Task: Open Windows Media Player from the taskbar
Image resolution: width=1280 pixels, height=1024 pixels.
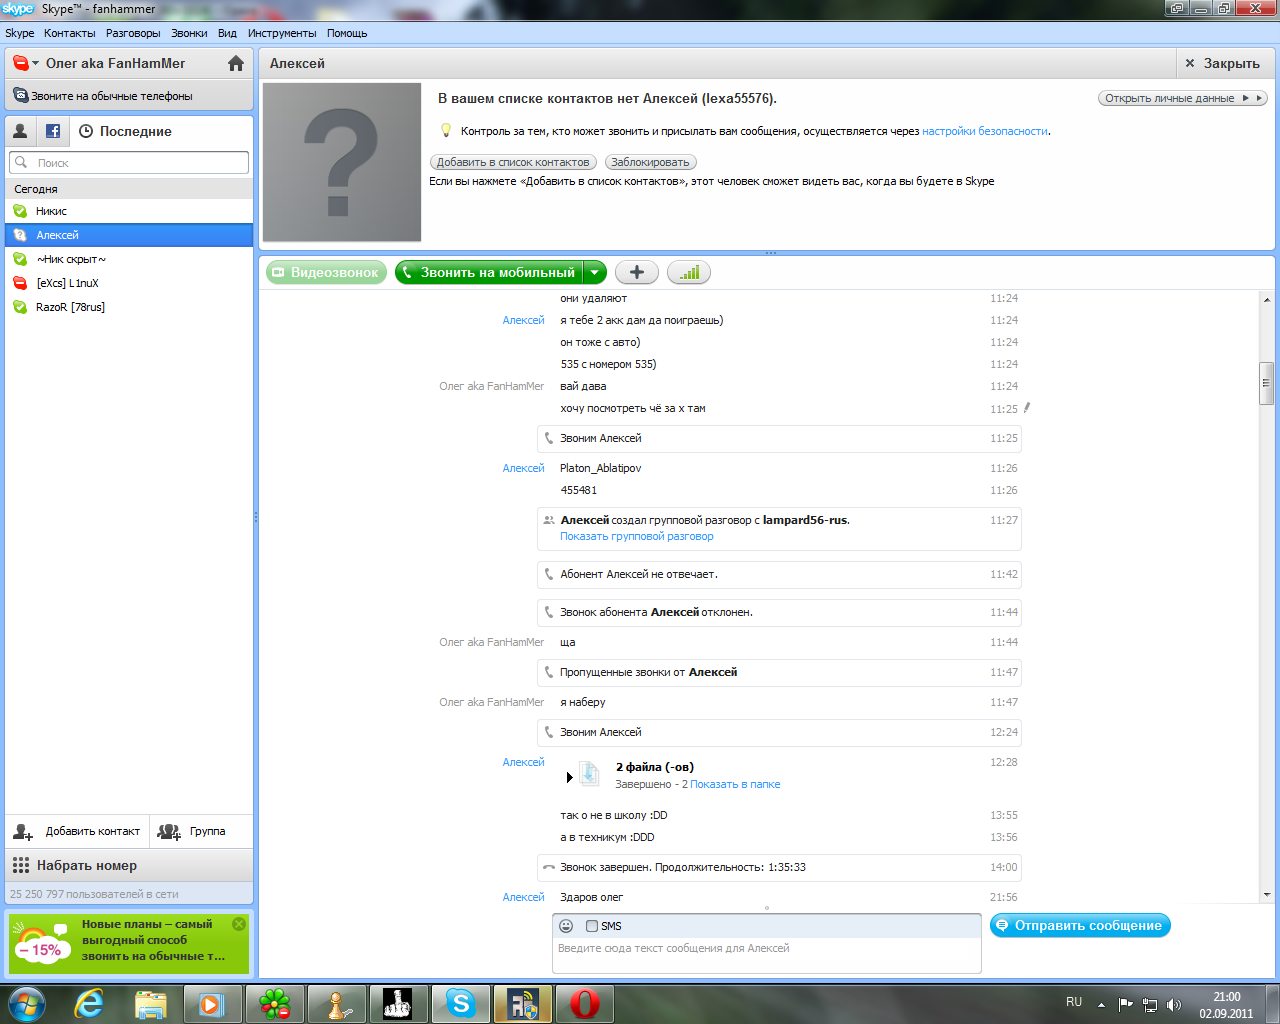Action: click(x=212, y=1004)
